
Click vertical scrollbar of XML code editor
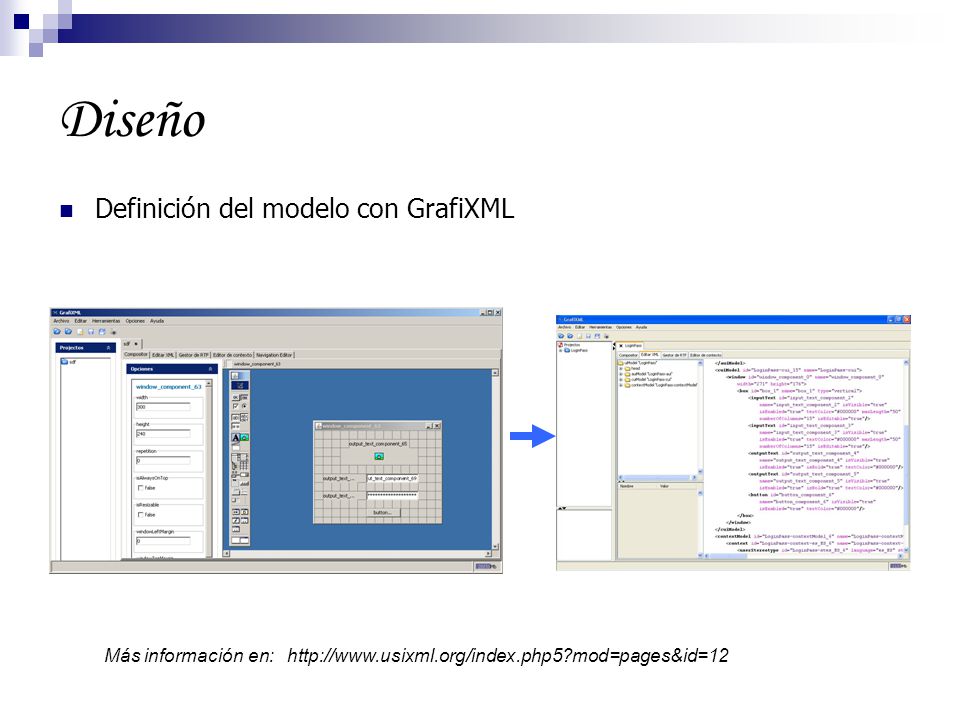pyautogui.click(x=906, y=457)
